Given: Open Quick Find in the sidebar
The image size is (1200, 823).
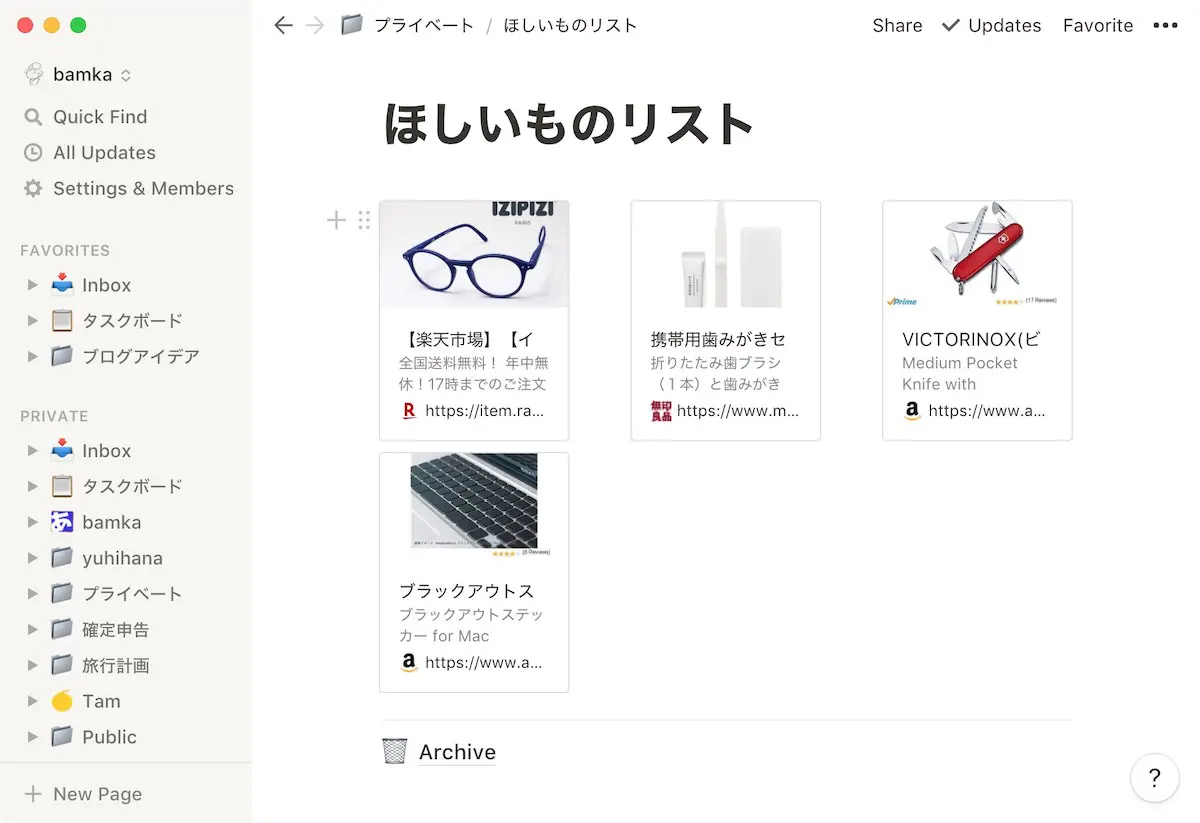Looking at the screenshot, I should (x=98, y=116).
